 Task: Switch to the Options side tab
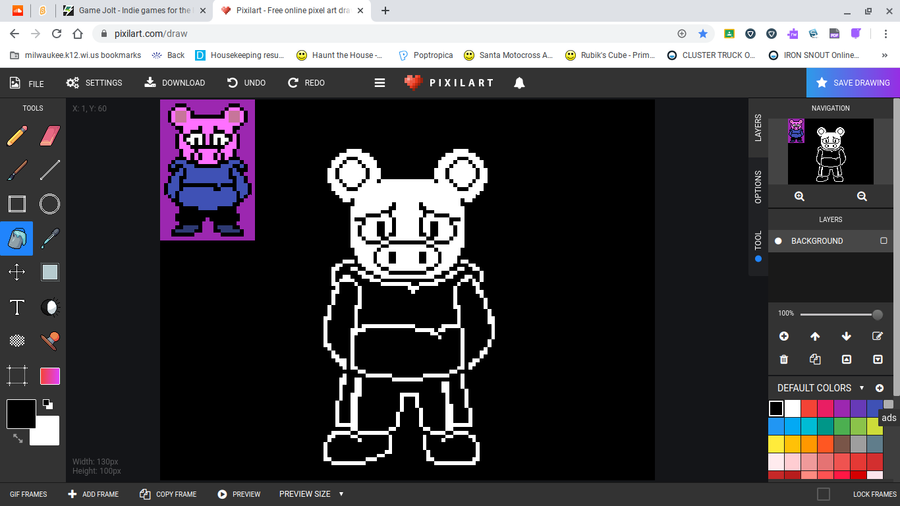[758, 187]
